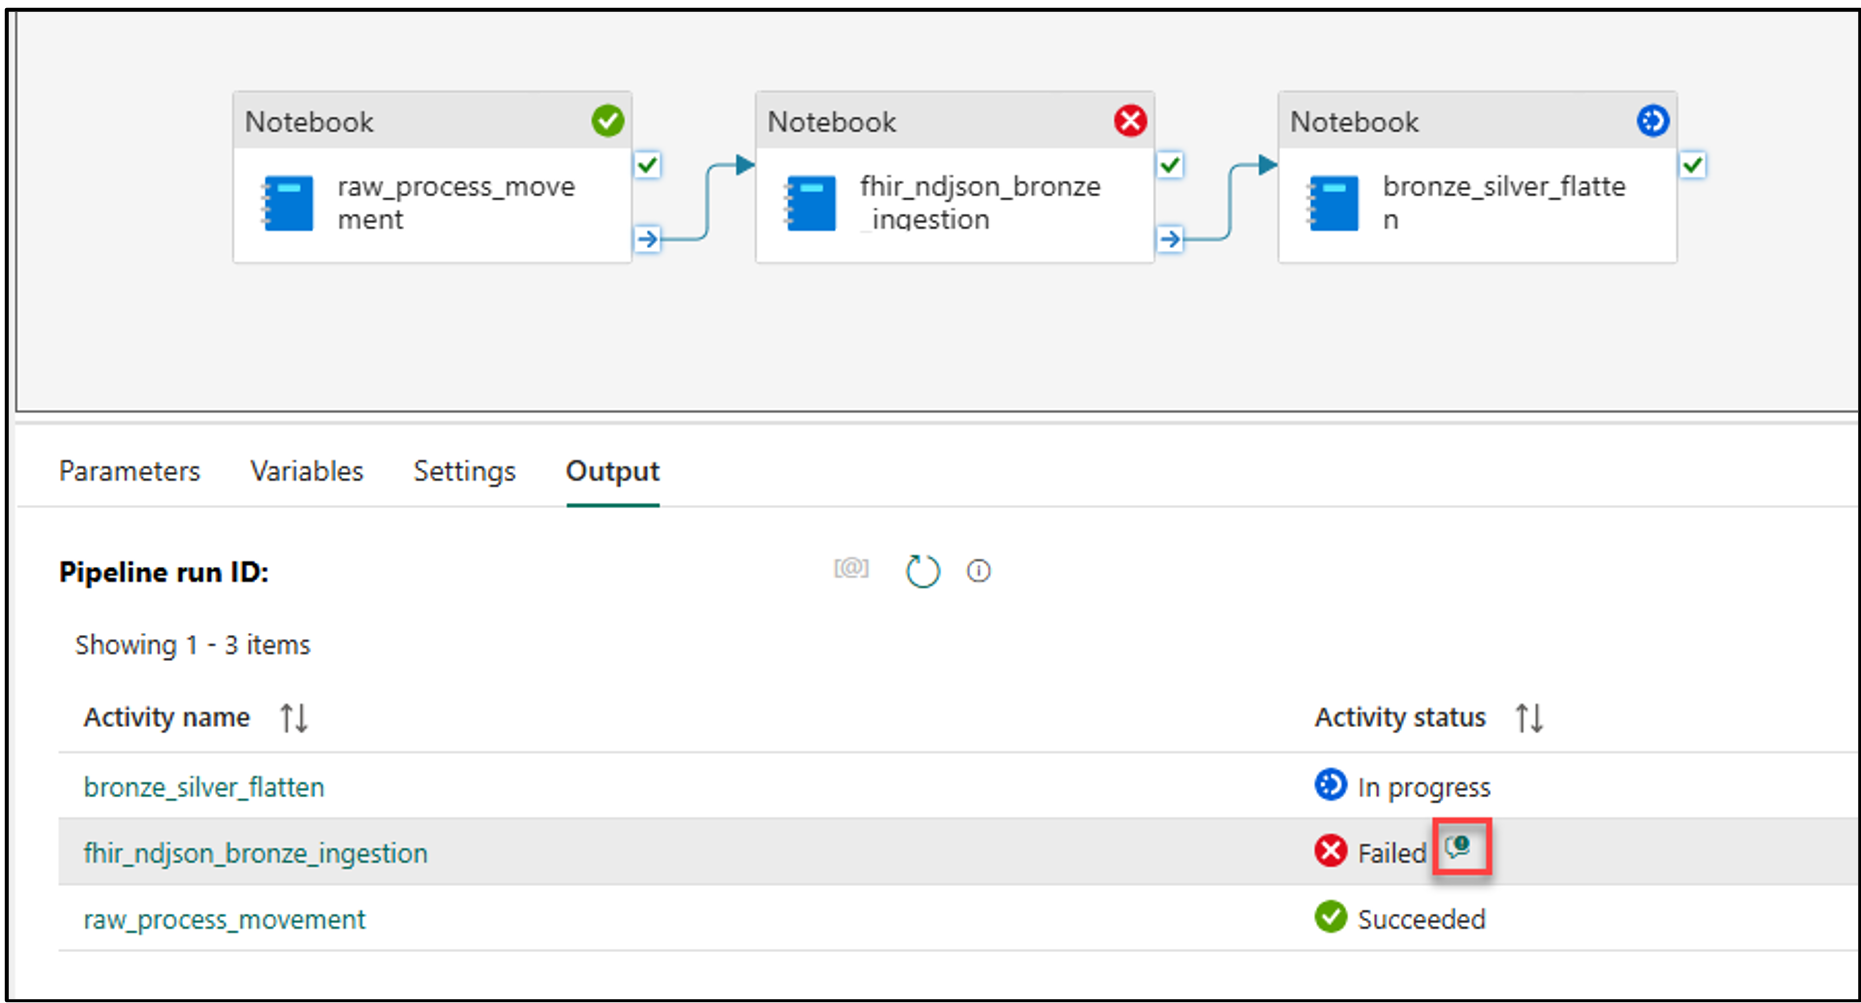Click the on-success checkmark connector of fhir_ndjson_bronze_ingestion

pyautogui.click(x=1170, y=164)
